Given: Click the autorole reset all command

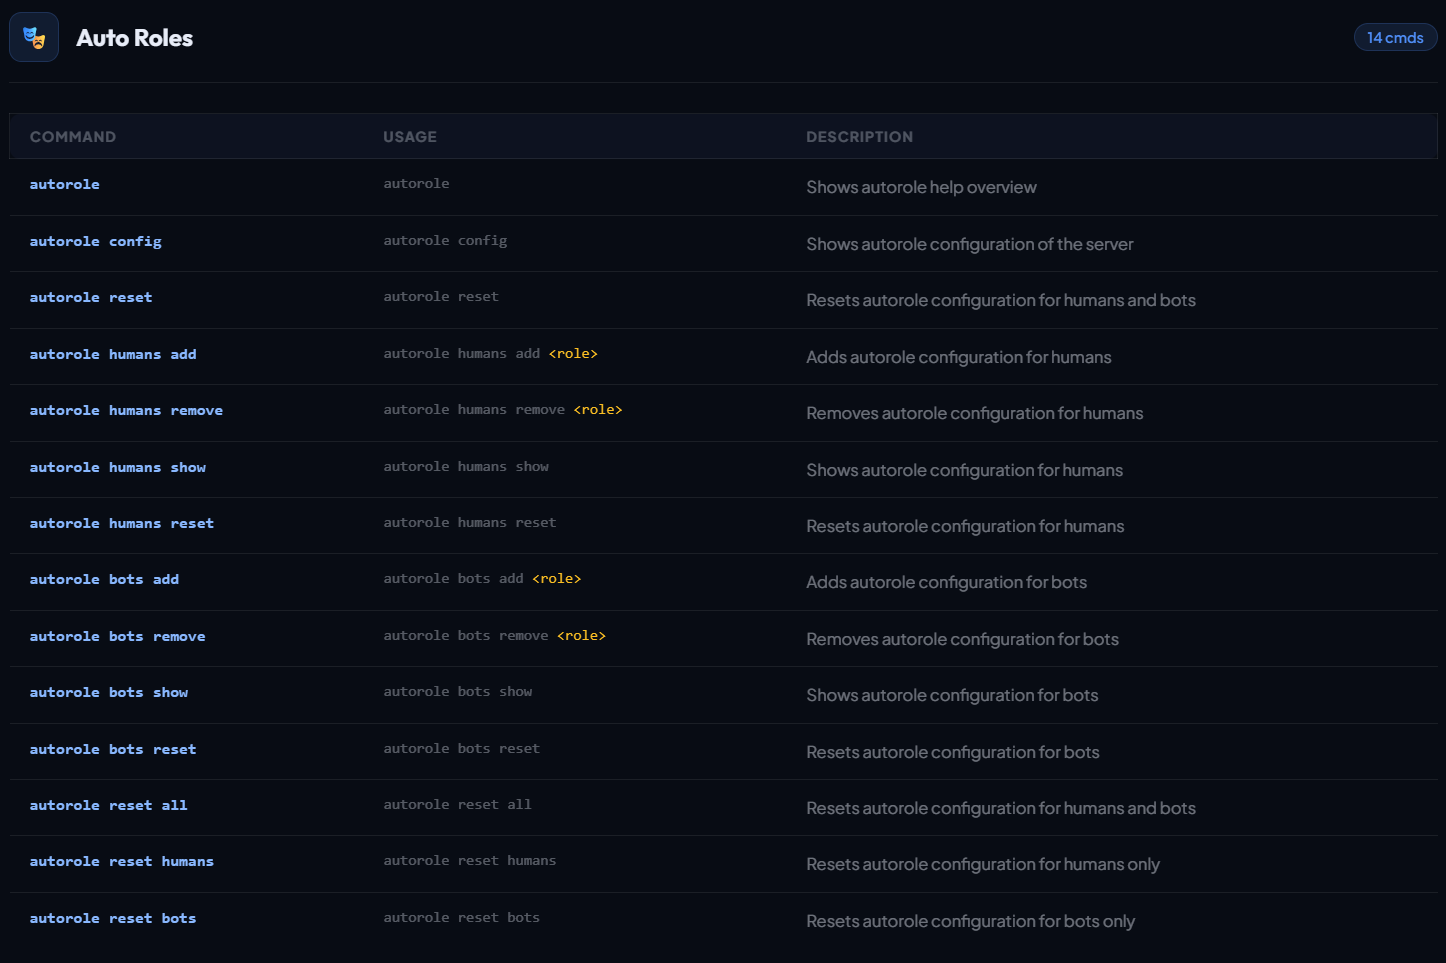Looking at the screenshot, I should (109, 806).
